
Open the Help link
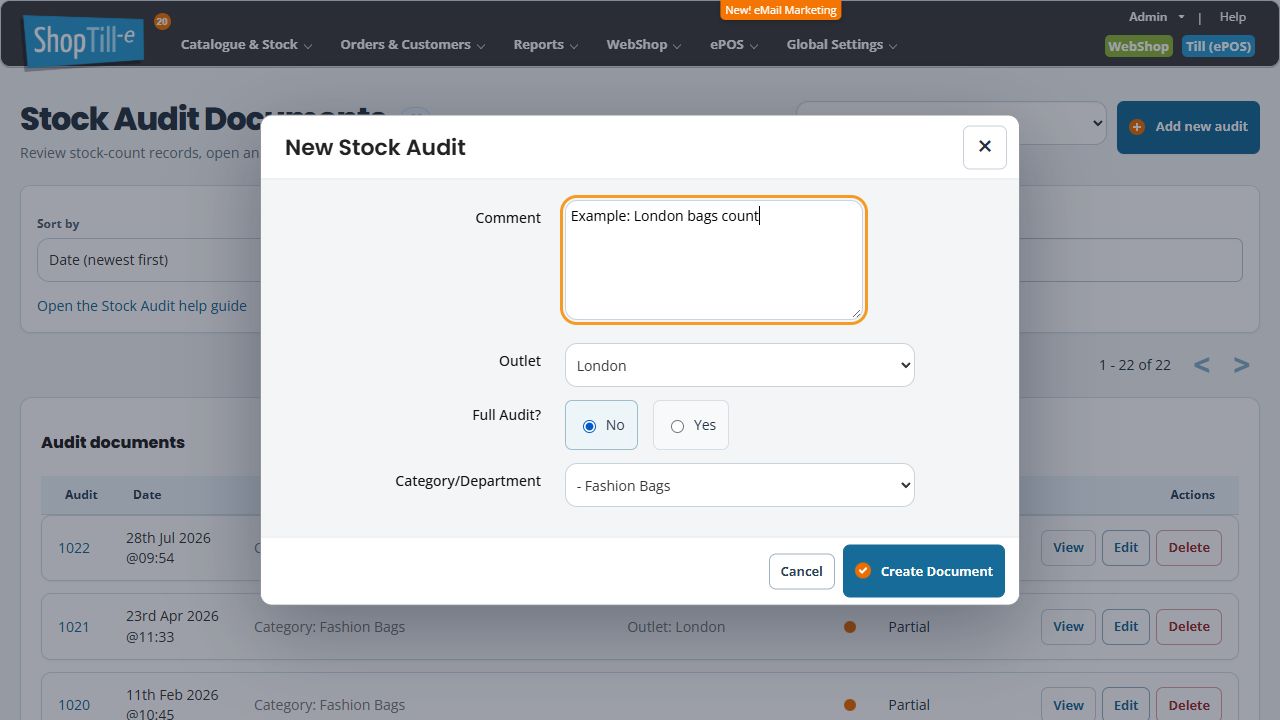(x=1233, y=17)
